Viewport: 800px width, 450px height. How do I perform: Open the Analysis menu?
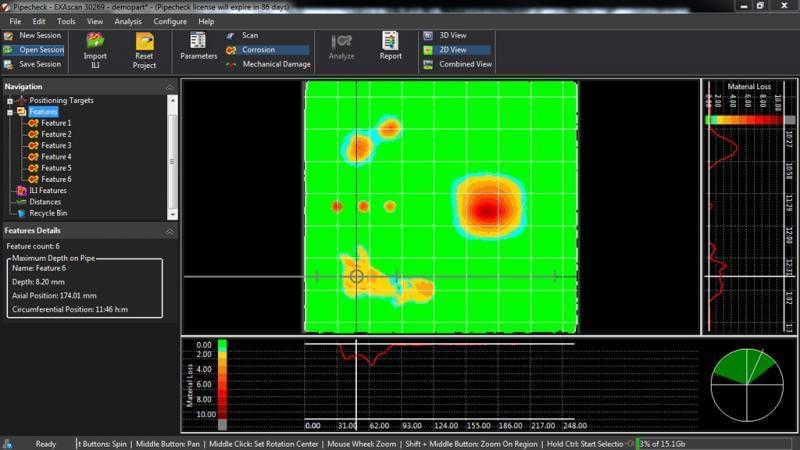[x=128, y=21]
